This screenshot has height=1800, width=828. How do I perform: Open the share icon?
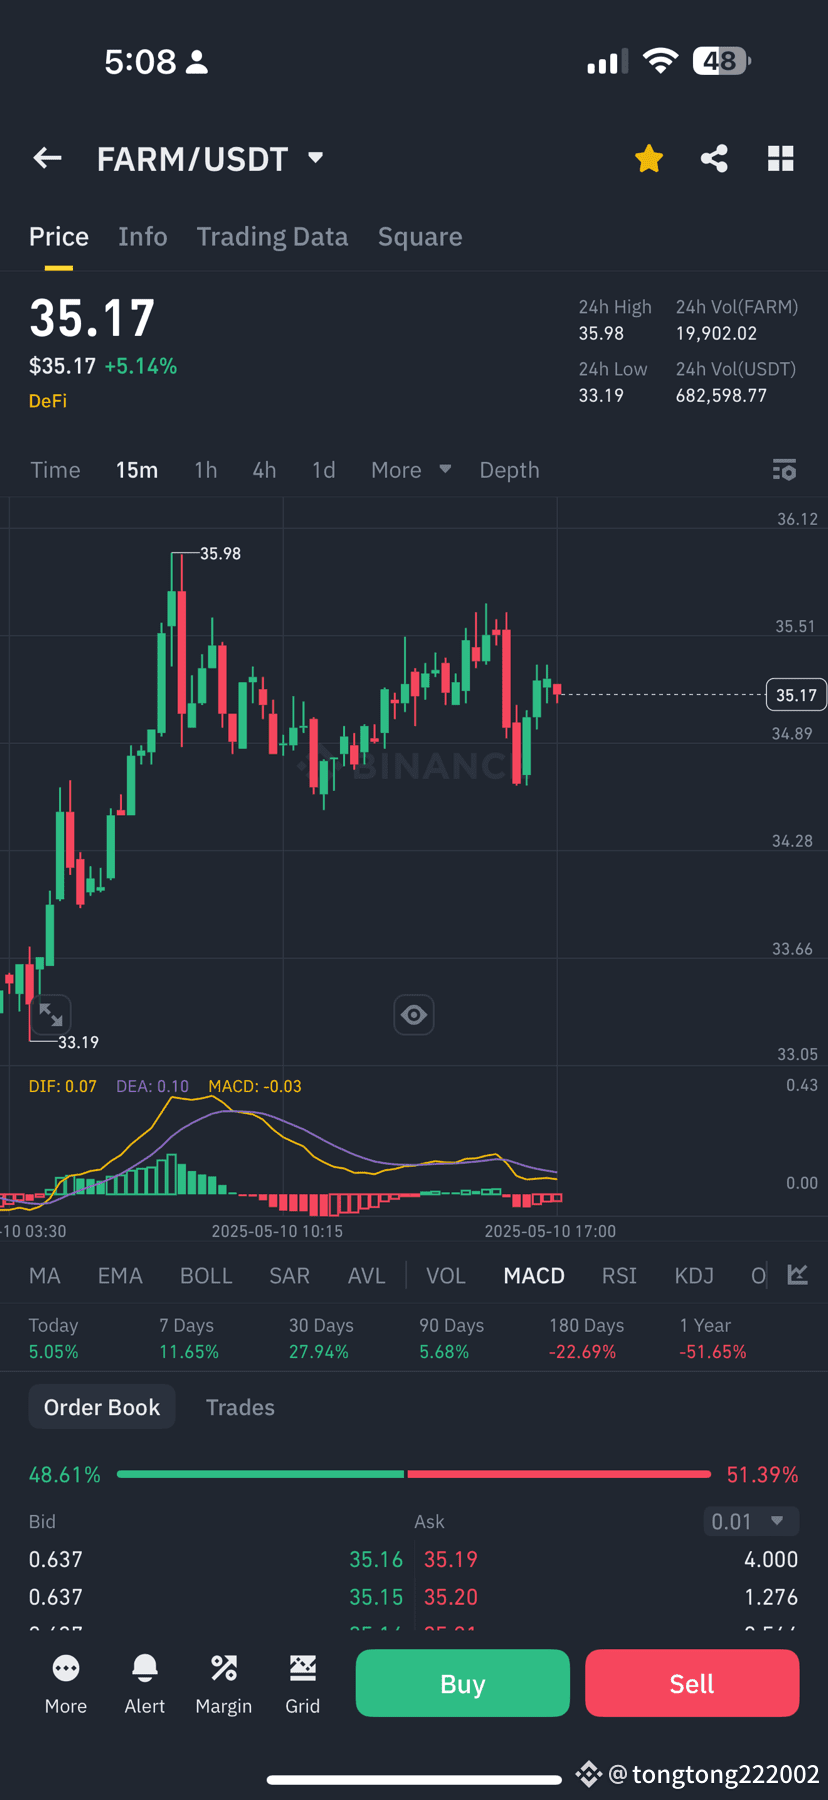(714, 158)
